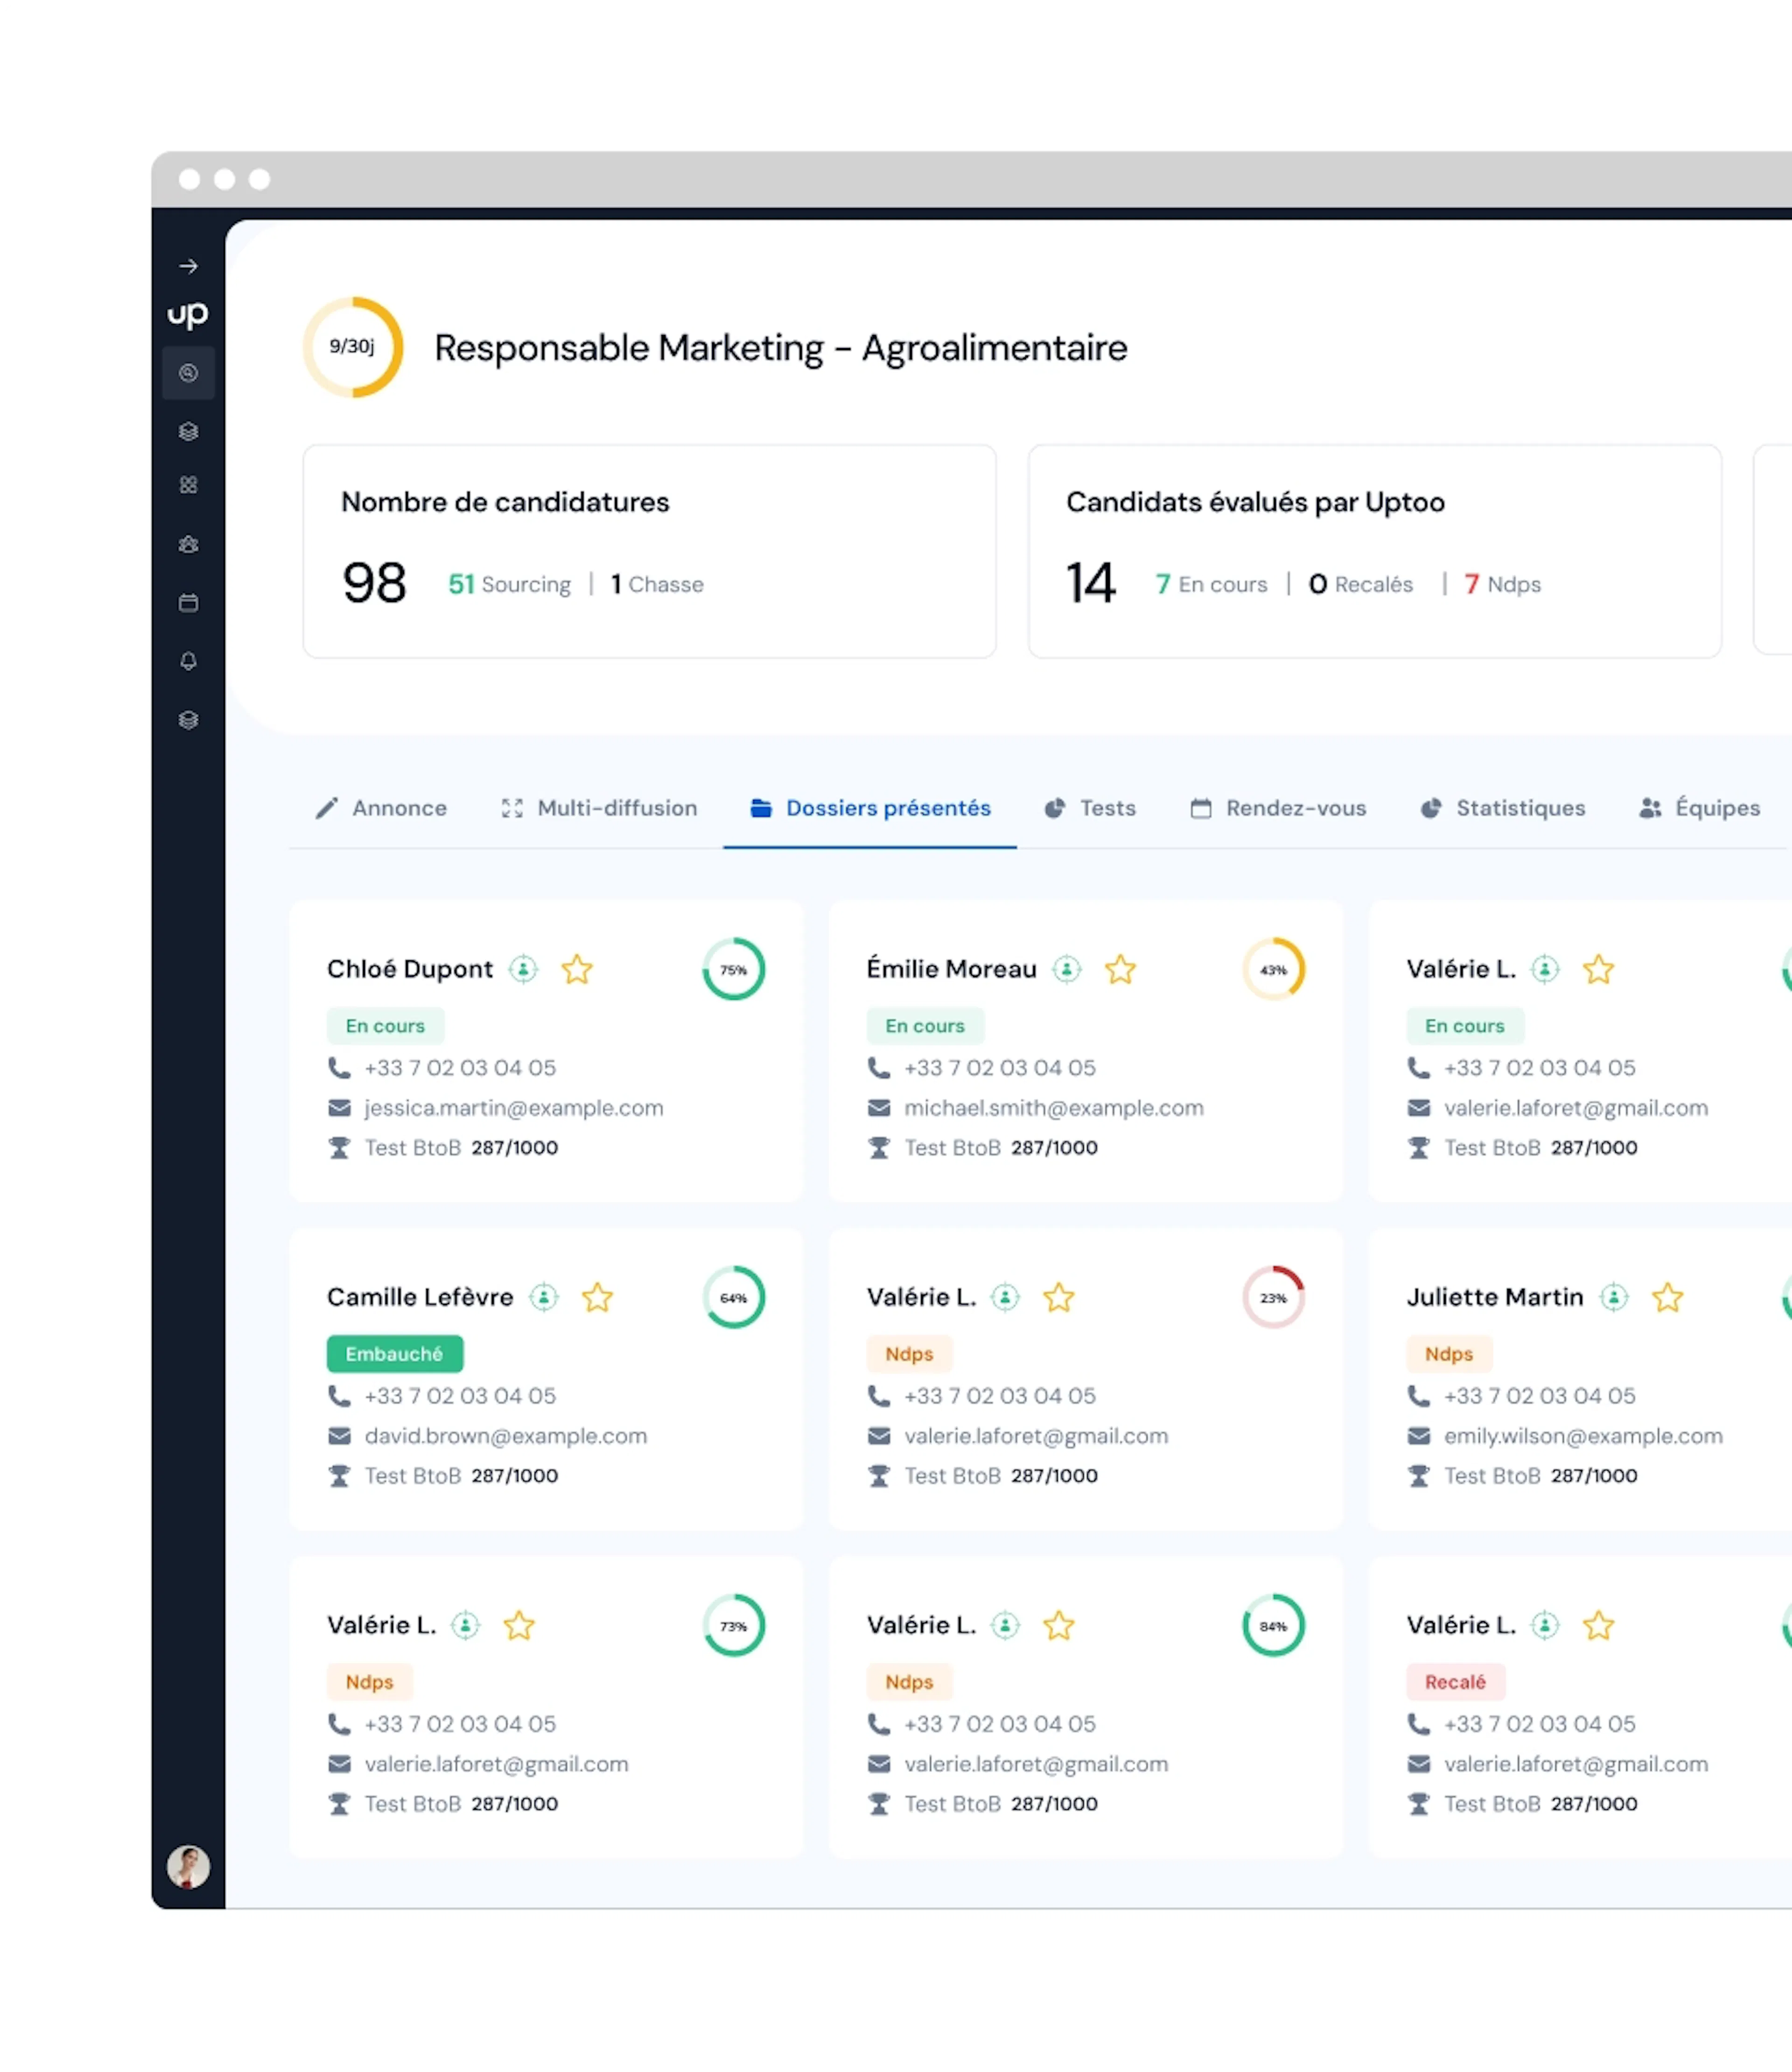Image resolution: width=1792 pixels, height=2072 pixels.
Task: Expand the sidebar with the arrow icon
Action: point(189,265)
